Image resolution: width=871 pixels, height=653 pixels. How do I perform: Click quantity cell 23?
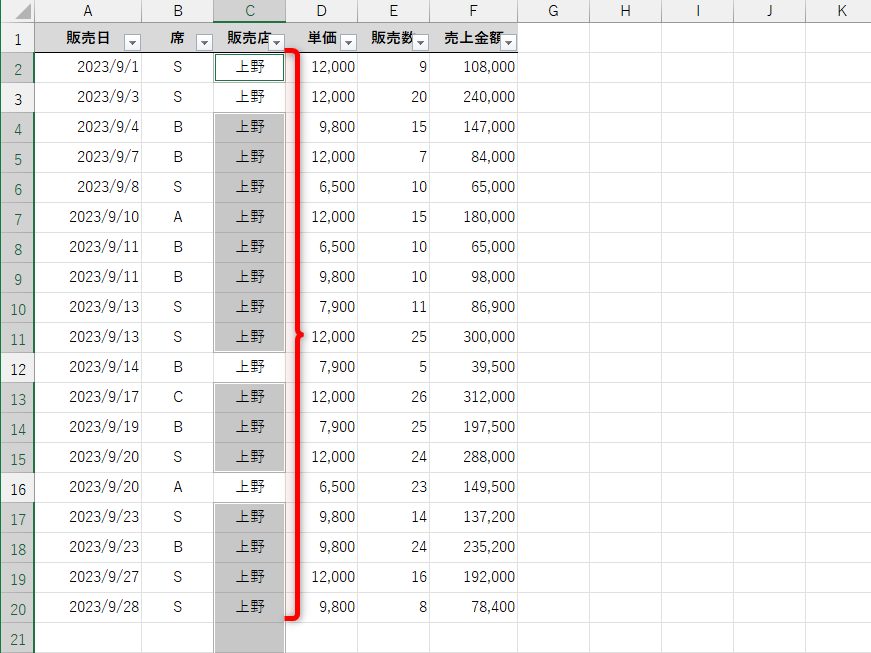point(393,487)
